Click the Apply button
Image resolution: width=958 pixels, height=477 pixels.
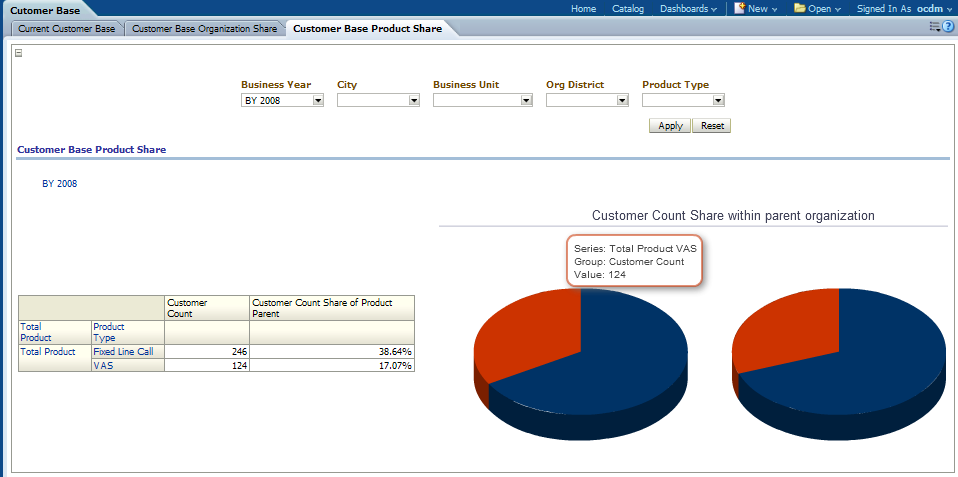click(670, 126)
